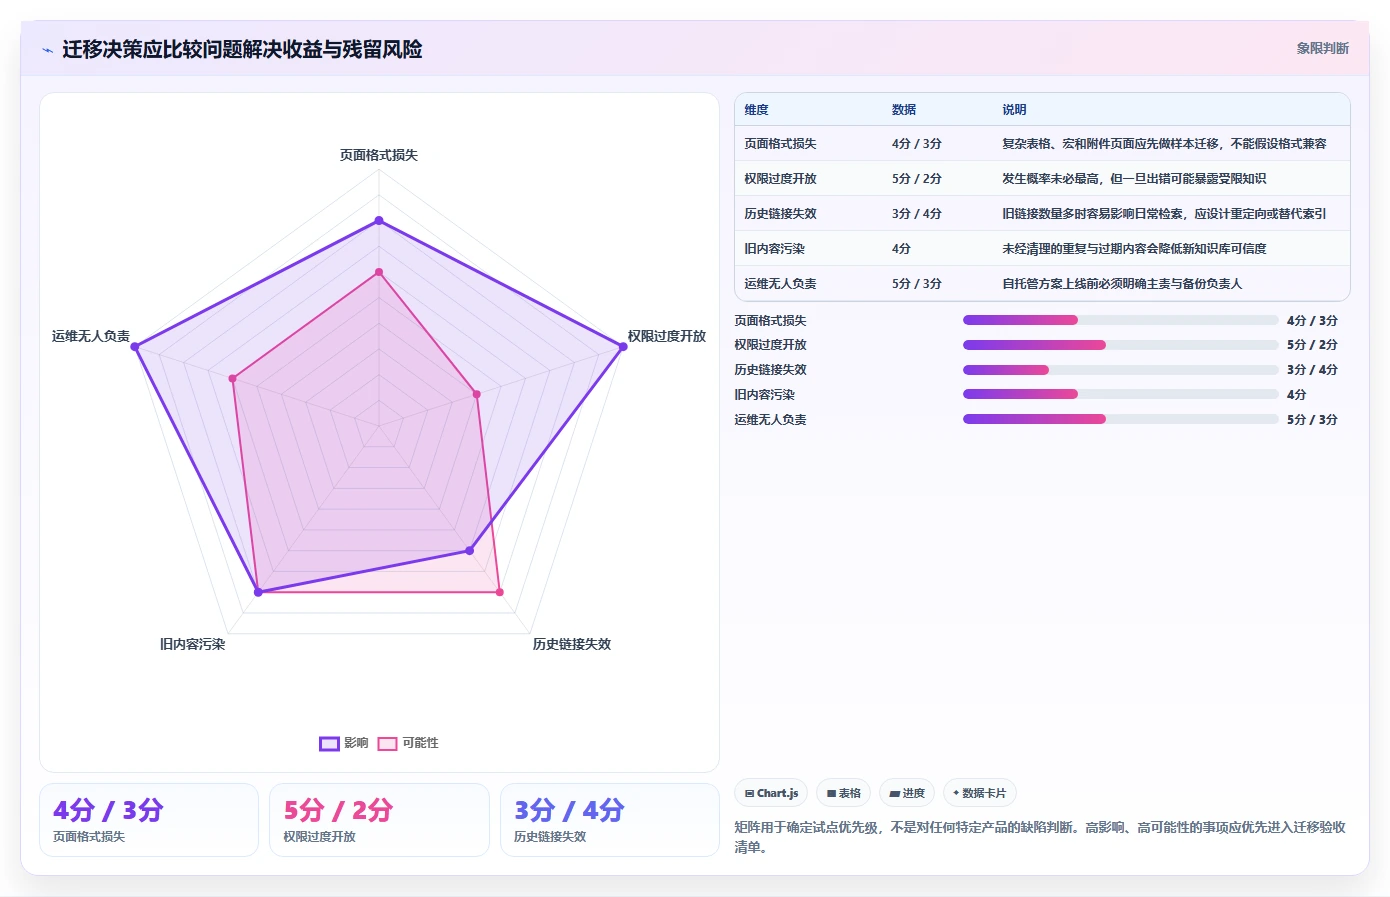Image resolution: width=1390 pixels, height=897 pixels.
Task: Click the 运维无人负责 radar axis label
Action: pyautogui.click(x=91, y=336)
